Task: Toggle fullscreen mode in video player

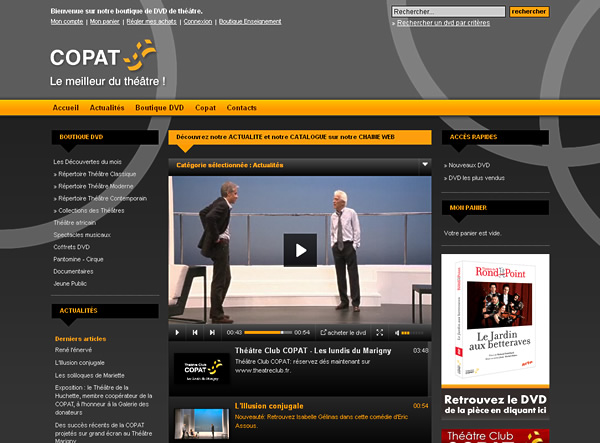Action: click(379, 332)
